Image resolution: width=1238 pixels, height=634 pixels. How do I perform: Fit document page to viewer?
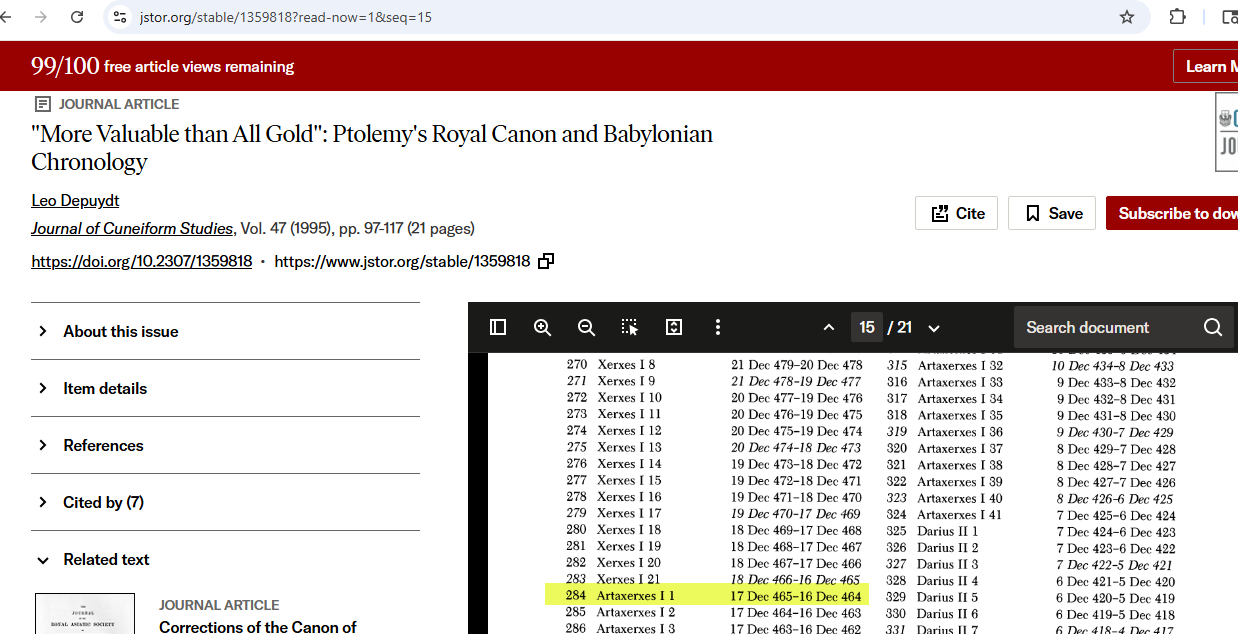(674, 327)
